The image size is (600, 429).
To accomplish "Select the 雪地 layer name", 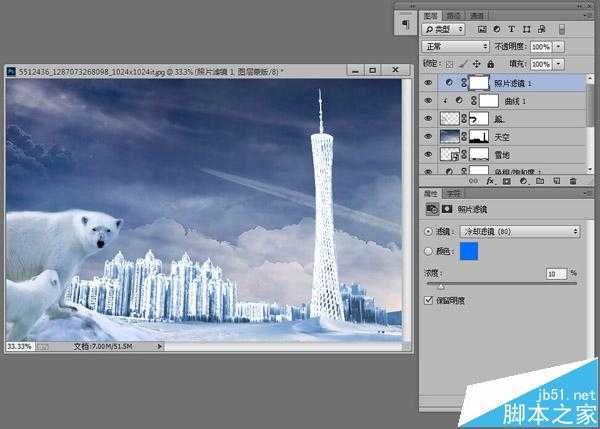I will (502, 155).
